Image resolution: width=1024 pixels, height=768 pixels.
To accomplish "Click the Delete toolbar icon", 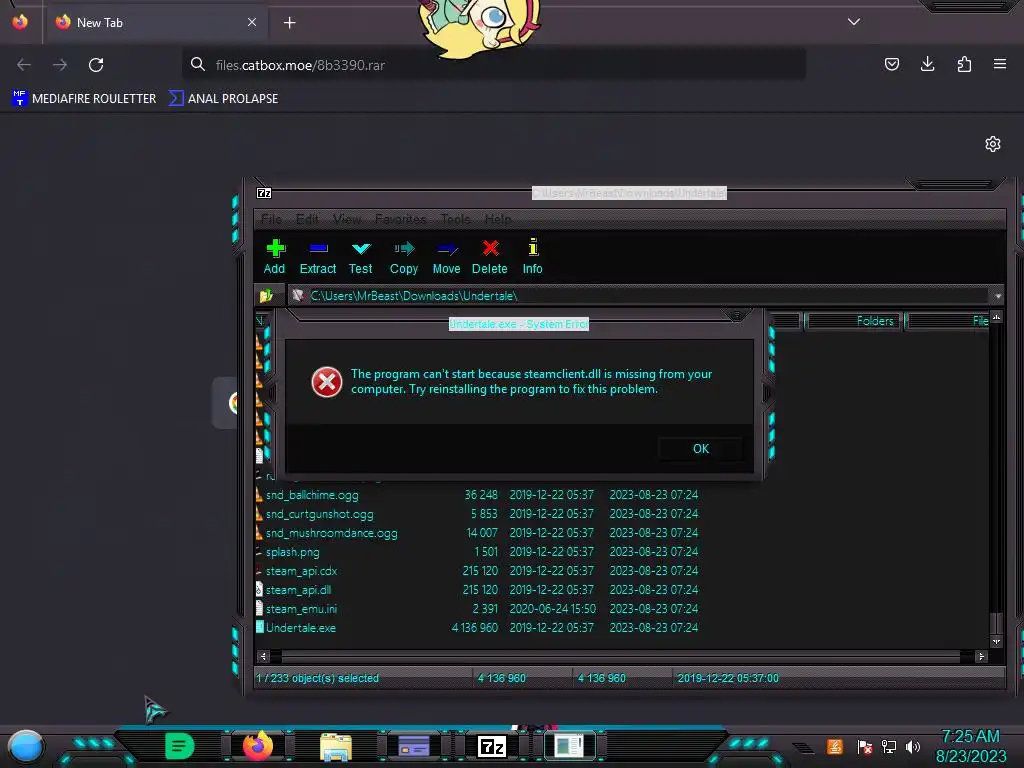I will [x=490, y=256].
